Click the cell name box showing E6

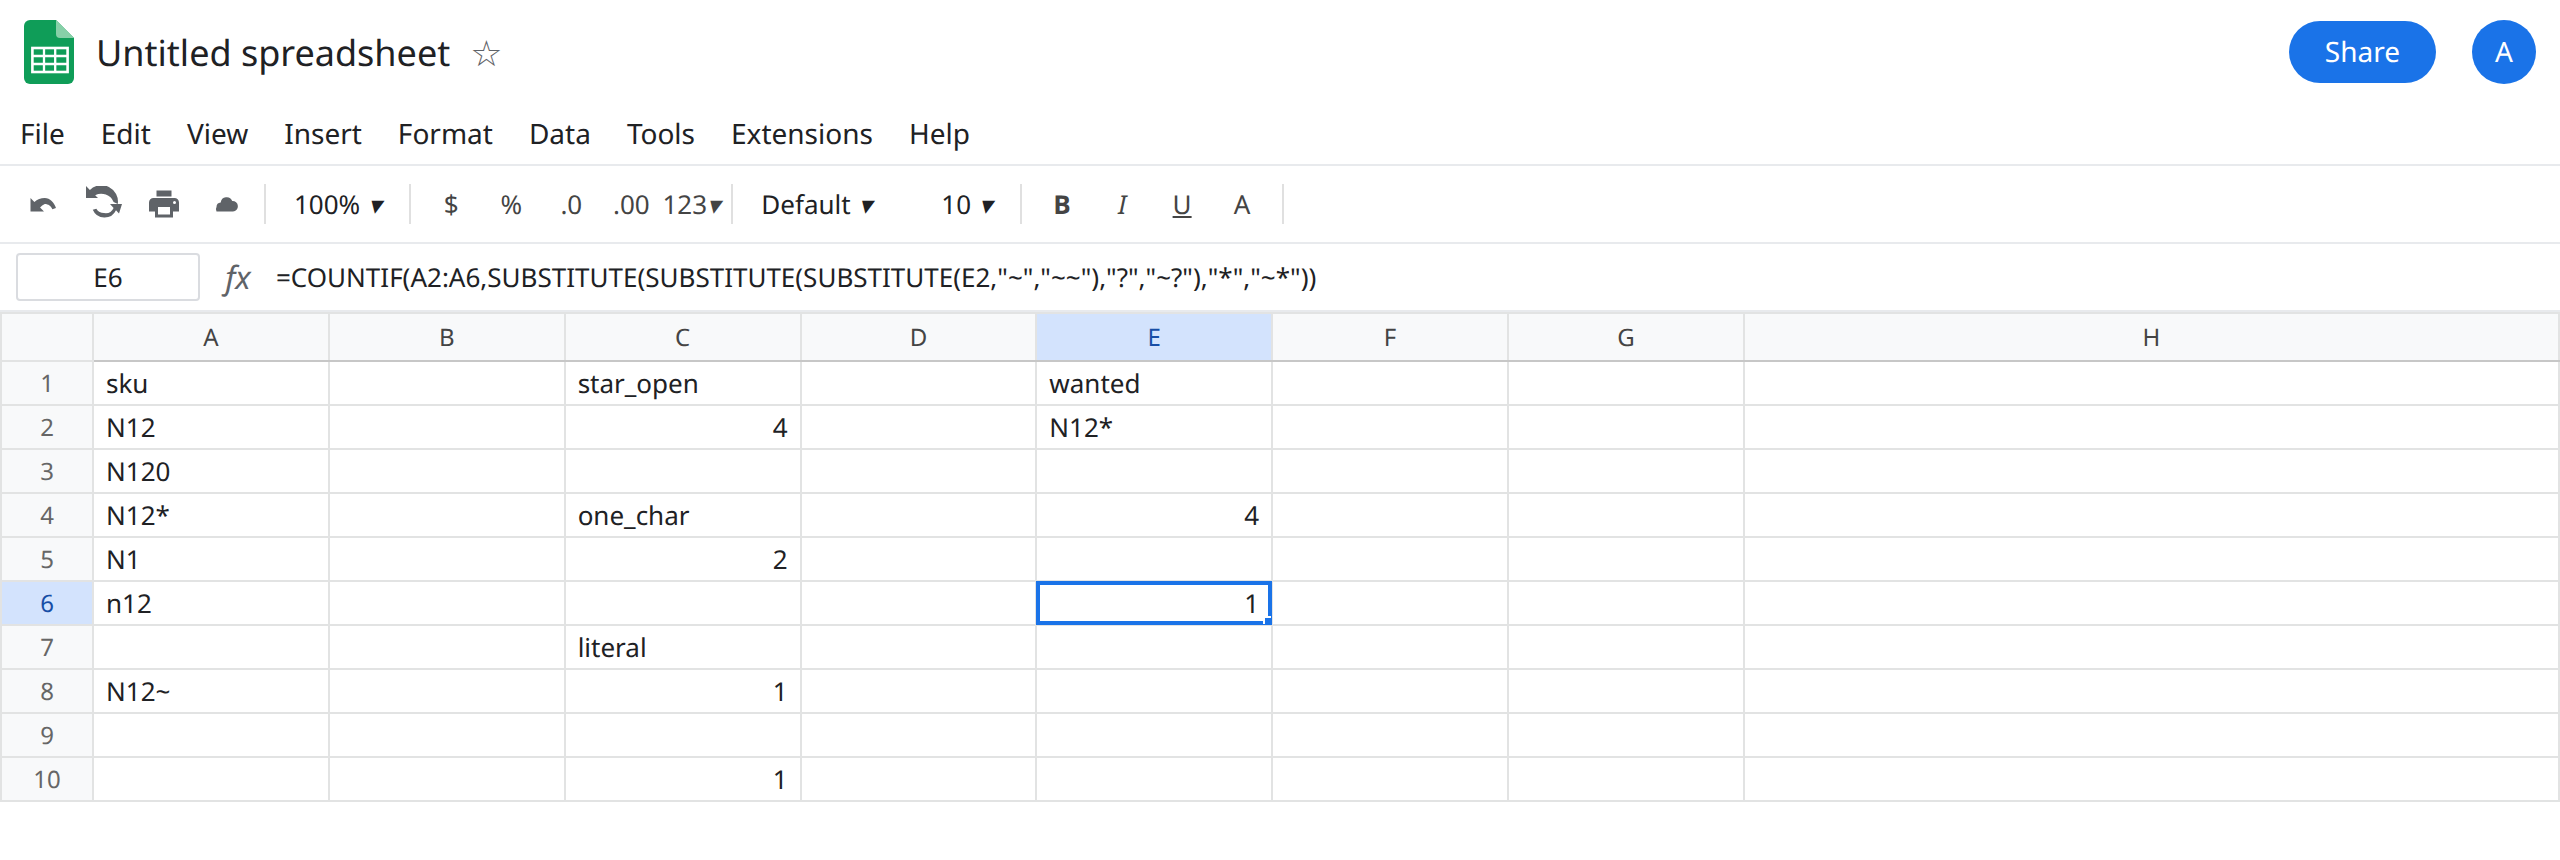[x=108, y=278]
